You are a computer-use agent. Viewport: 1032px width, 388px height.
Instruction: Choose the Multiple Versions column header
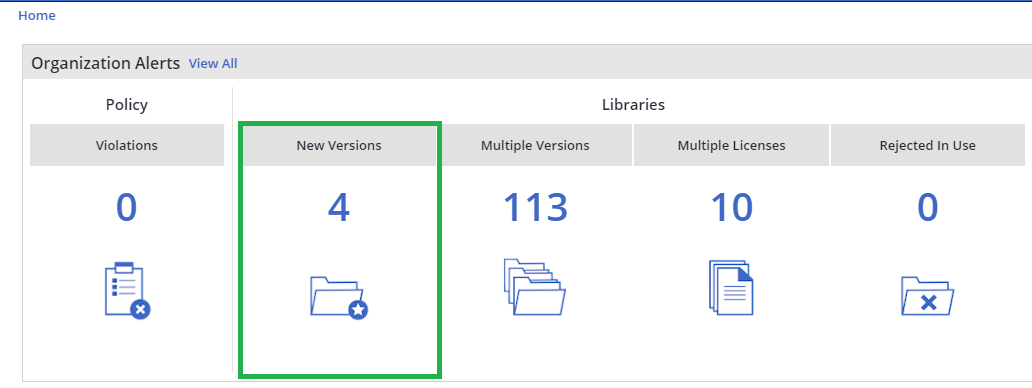pos(535,145)
